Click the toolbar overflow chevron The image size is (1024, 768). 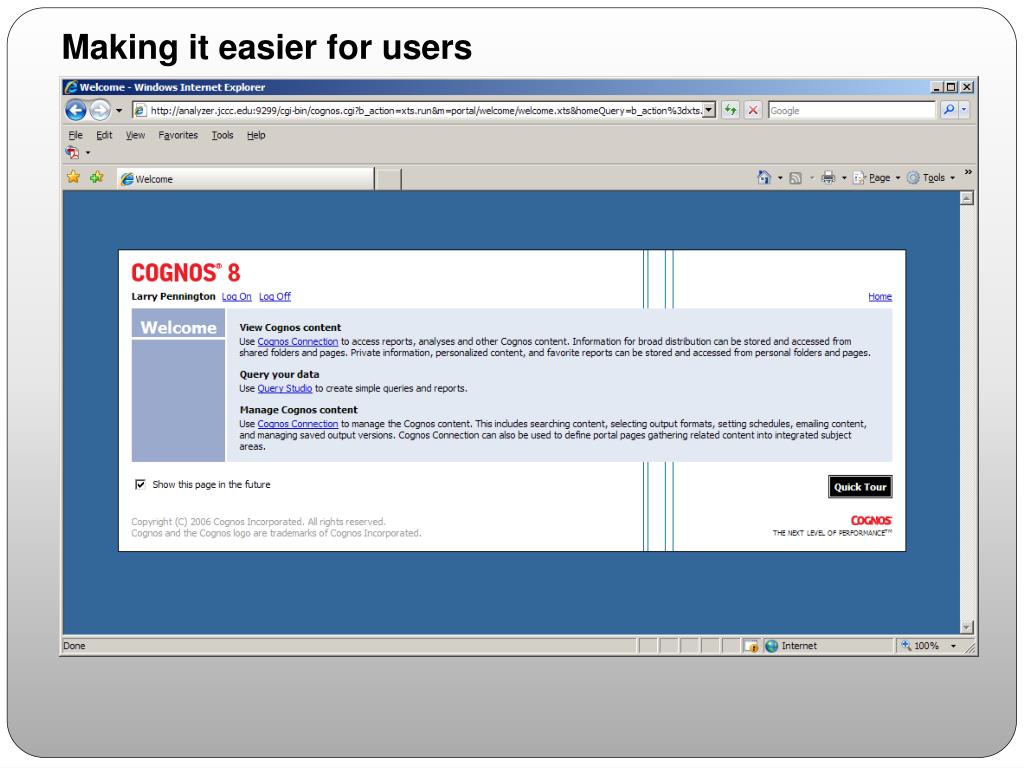click(x=968, y=172)
